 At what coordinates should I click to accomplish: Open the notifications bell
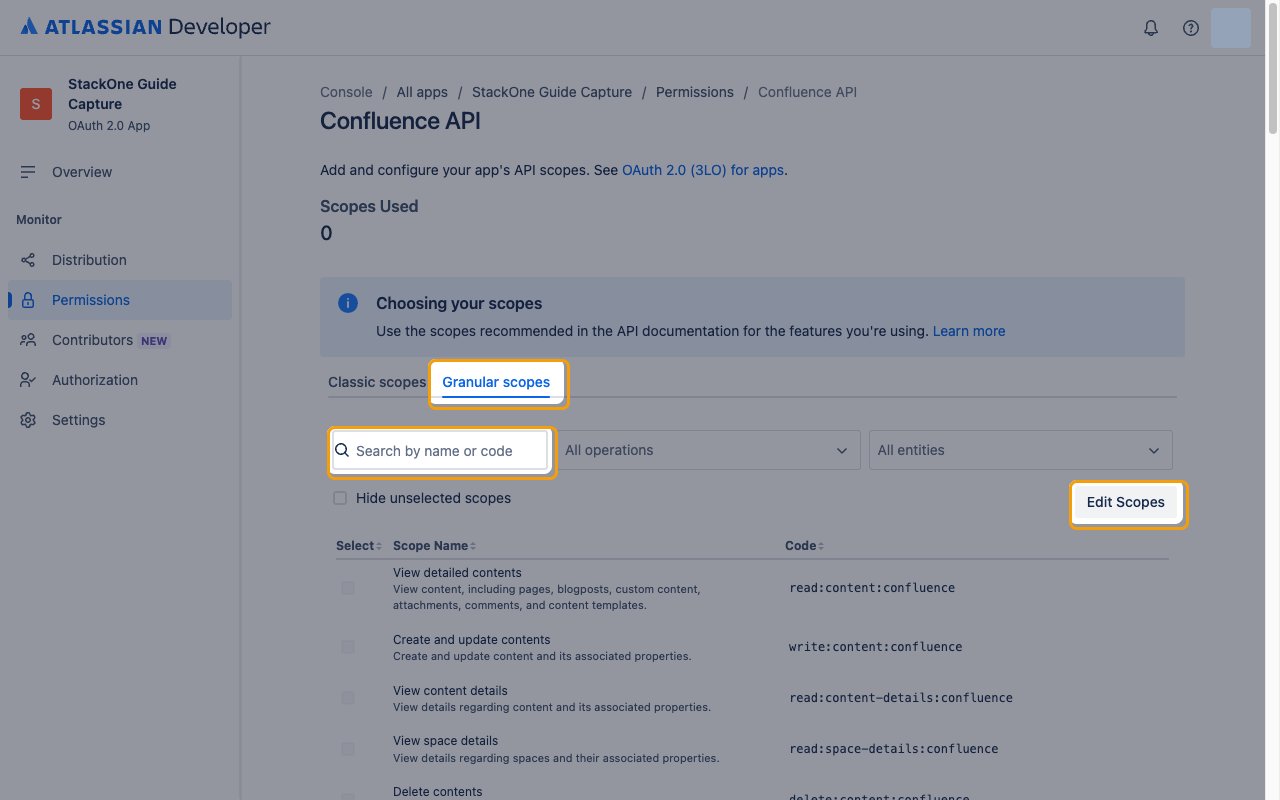click(1151, 28)
